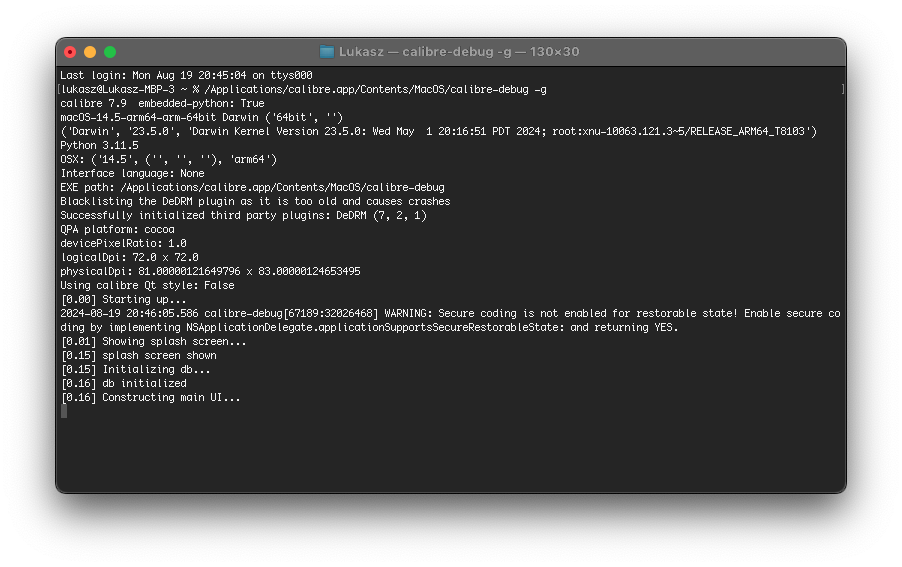This screenshot has width=902, height=567.
Task: Click the '[0.16] db initialized' line
Action: [123, 383]
